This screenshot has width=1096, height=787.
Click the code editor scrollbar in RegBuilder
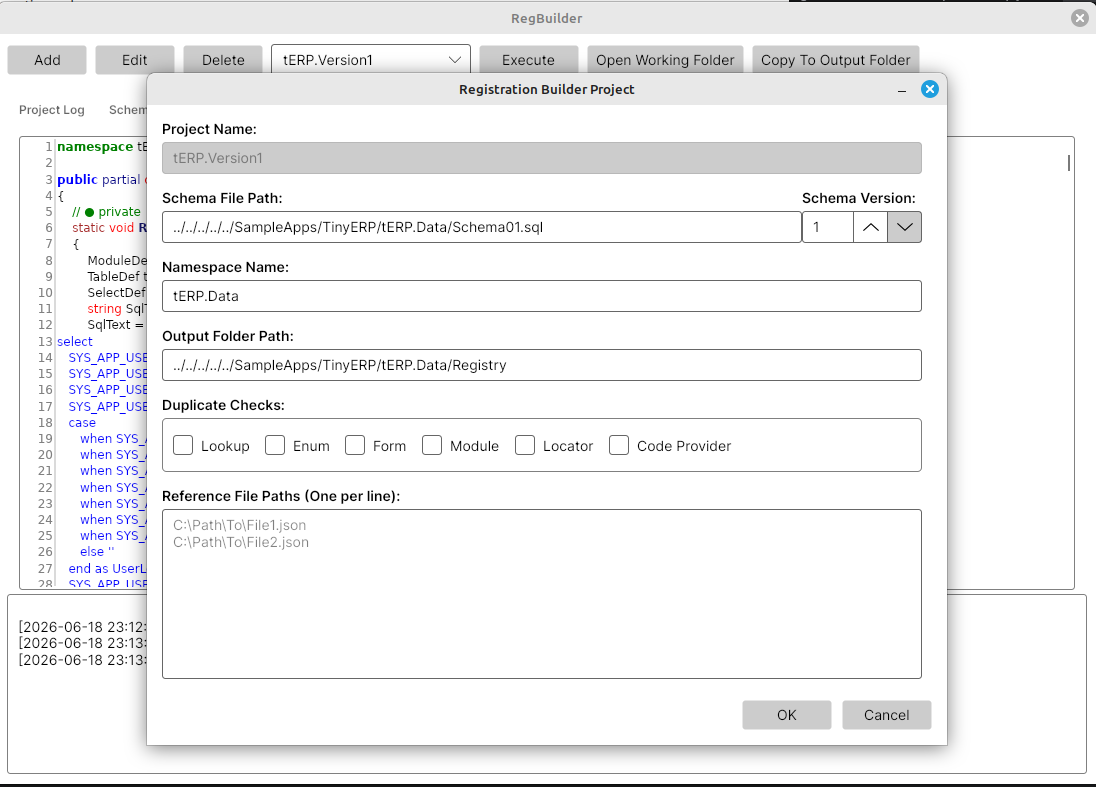1068,163
